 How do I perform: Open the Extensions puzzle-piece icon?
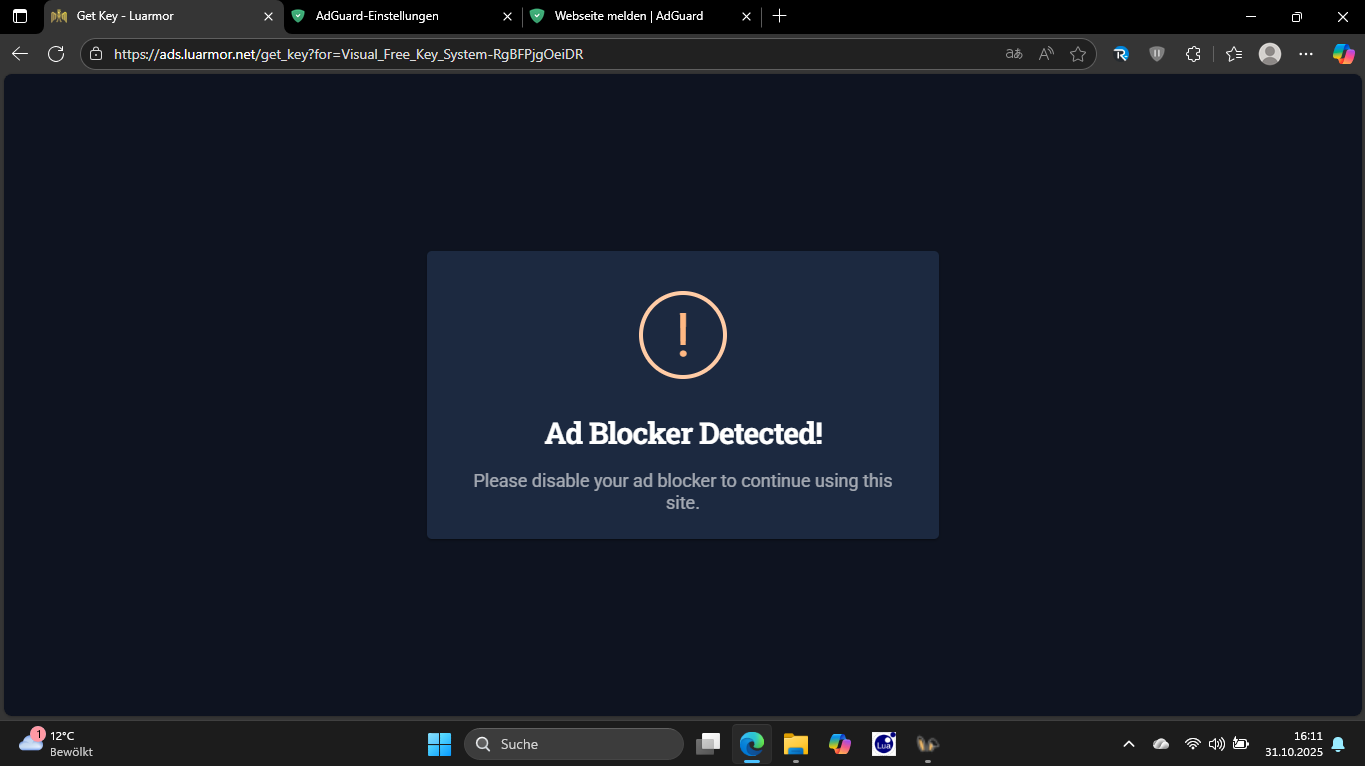point(1193,54)
